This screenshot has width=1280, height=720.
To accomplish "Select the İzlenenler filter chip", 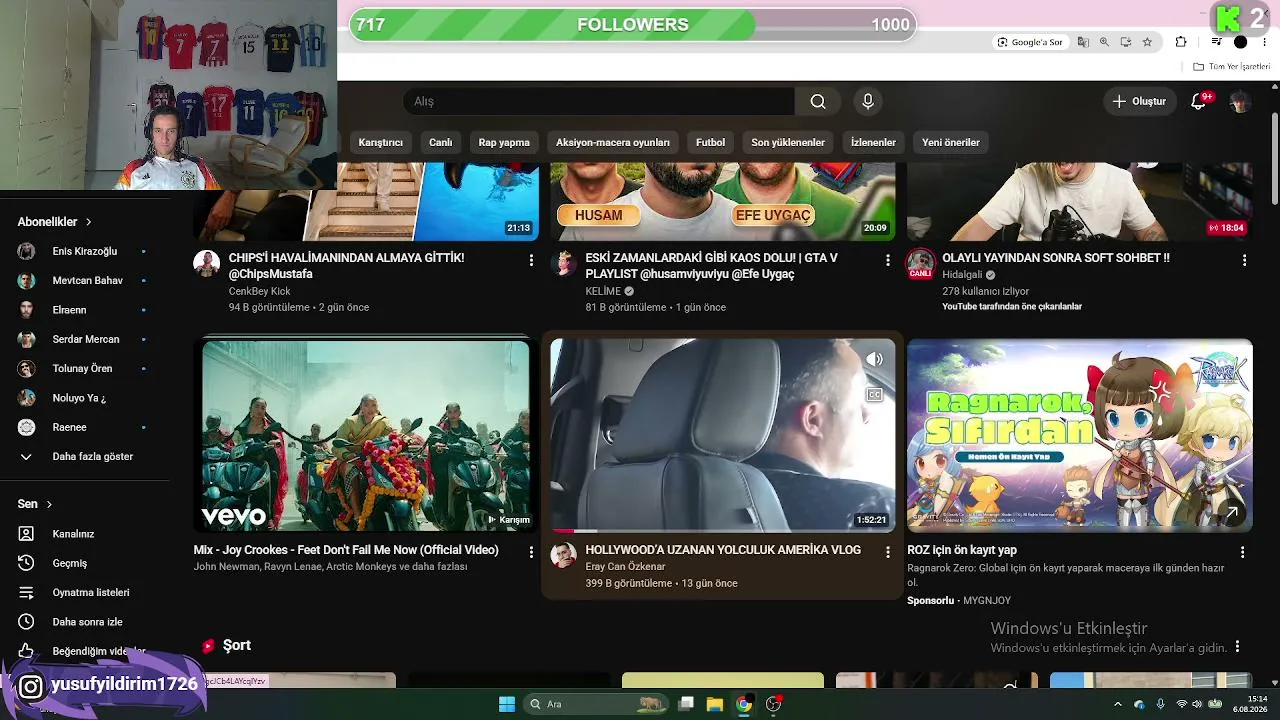I will 873,142.
